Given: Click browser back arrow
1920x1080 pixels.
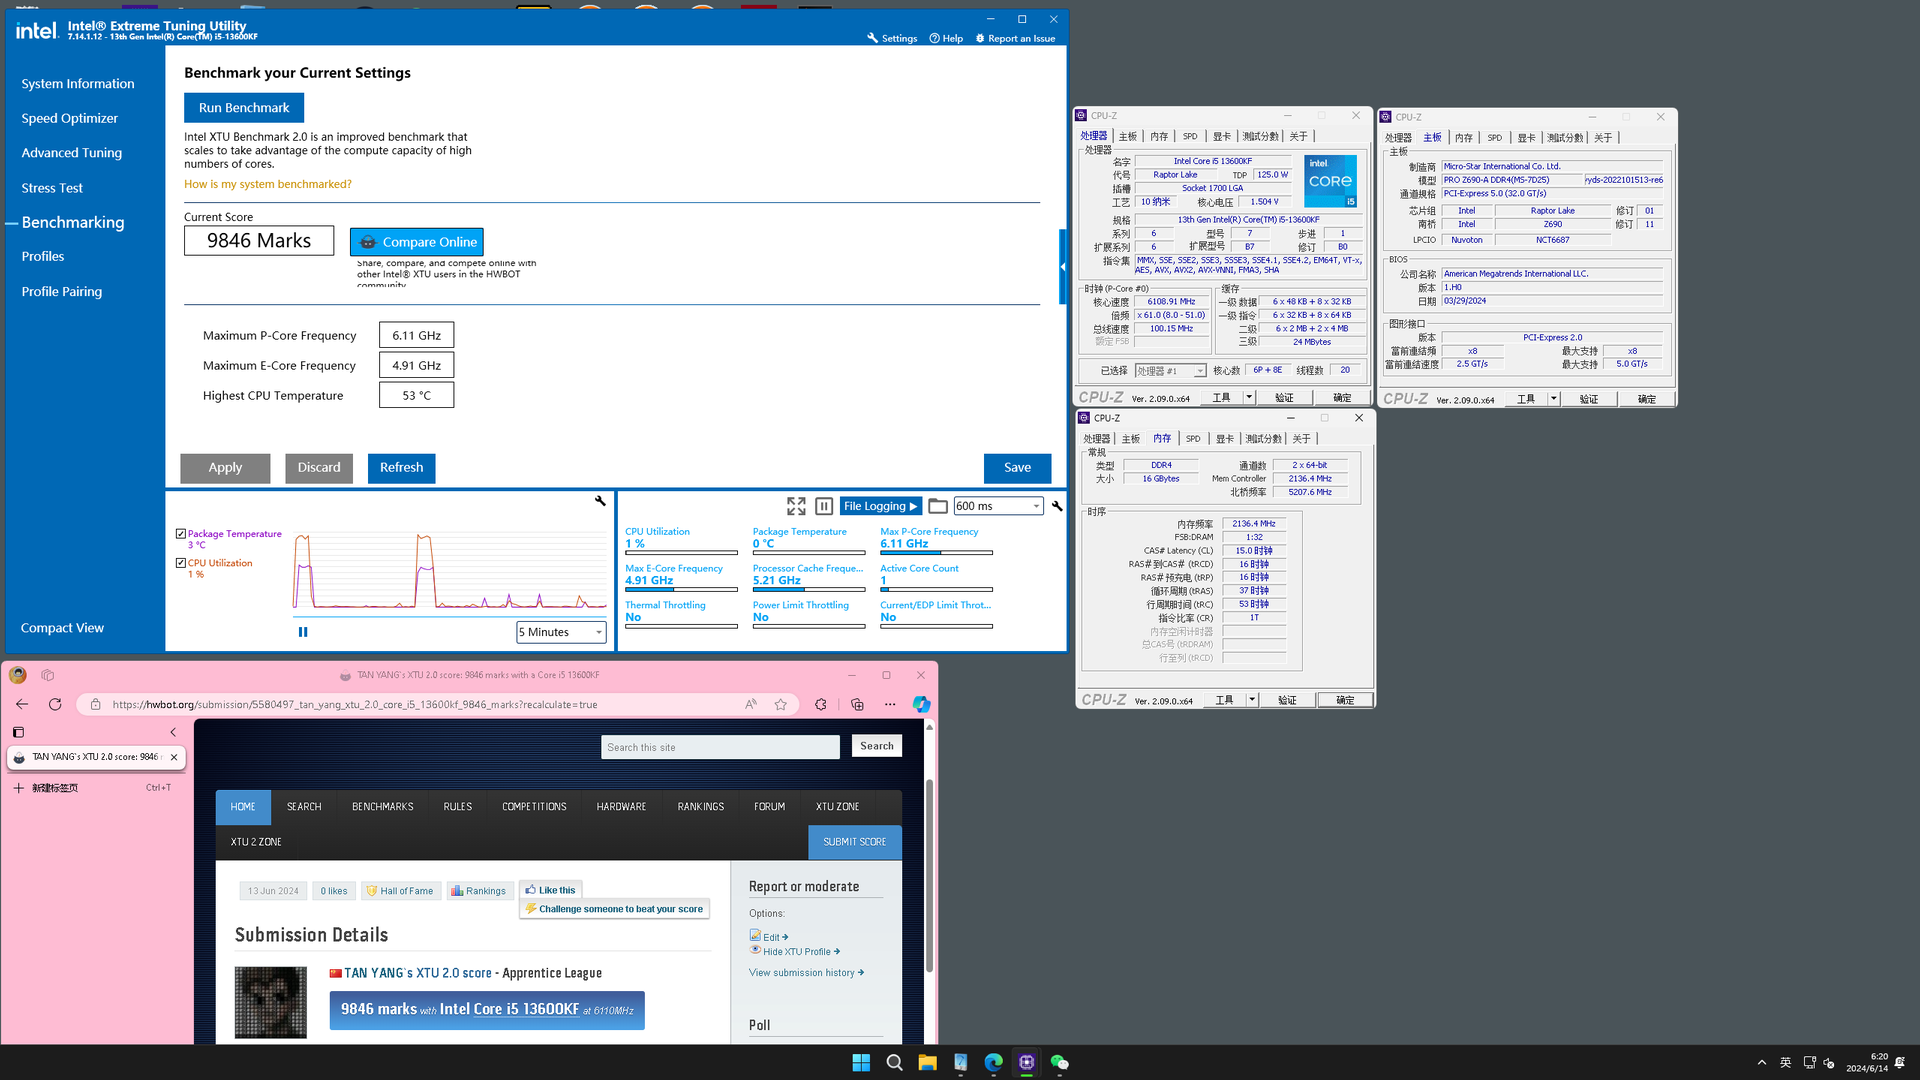Looking at the screenshot, I should click(x=22, y=704).
